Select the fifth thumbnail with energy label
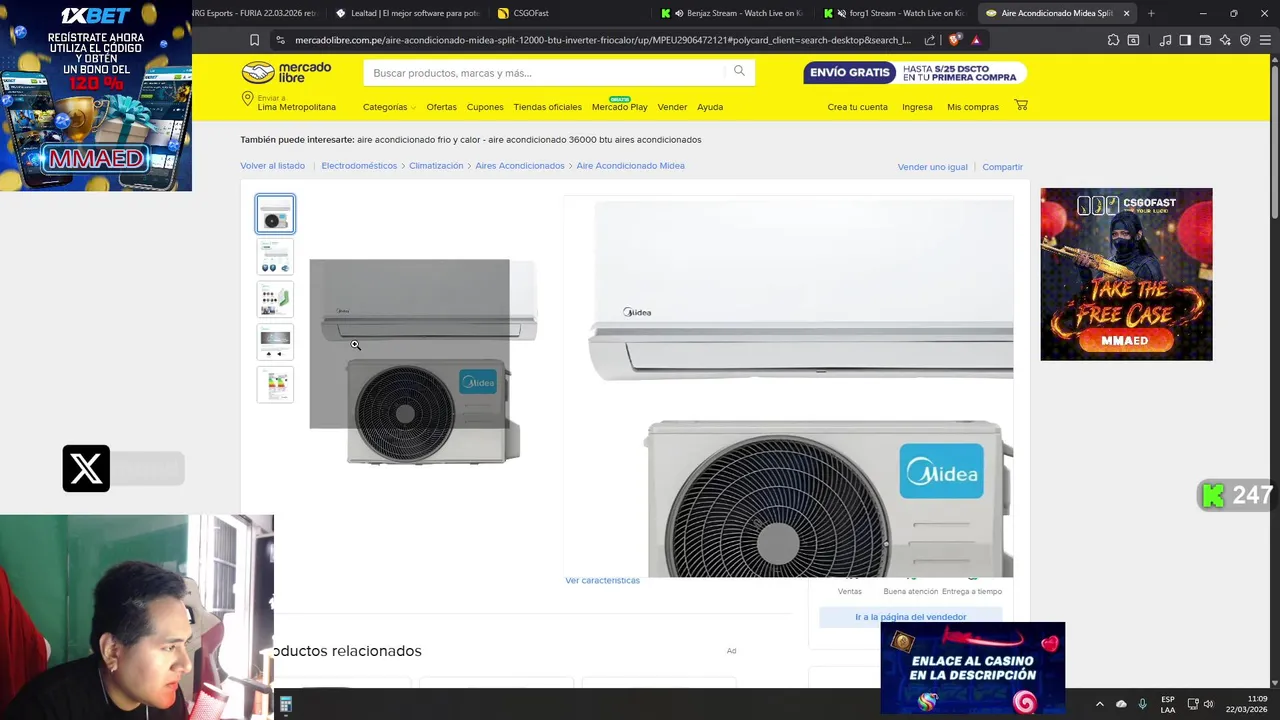1280x720 pixels. tap(275, 384)
